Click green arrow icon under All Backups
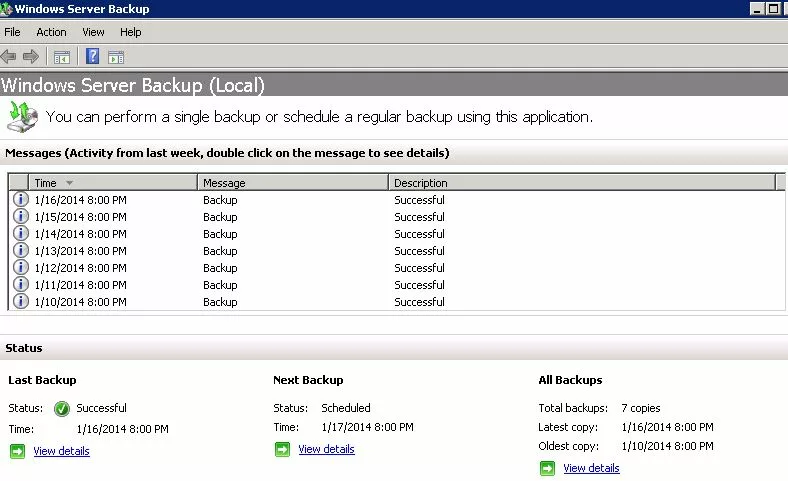 pyautogui.click(x=547, y=468)
